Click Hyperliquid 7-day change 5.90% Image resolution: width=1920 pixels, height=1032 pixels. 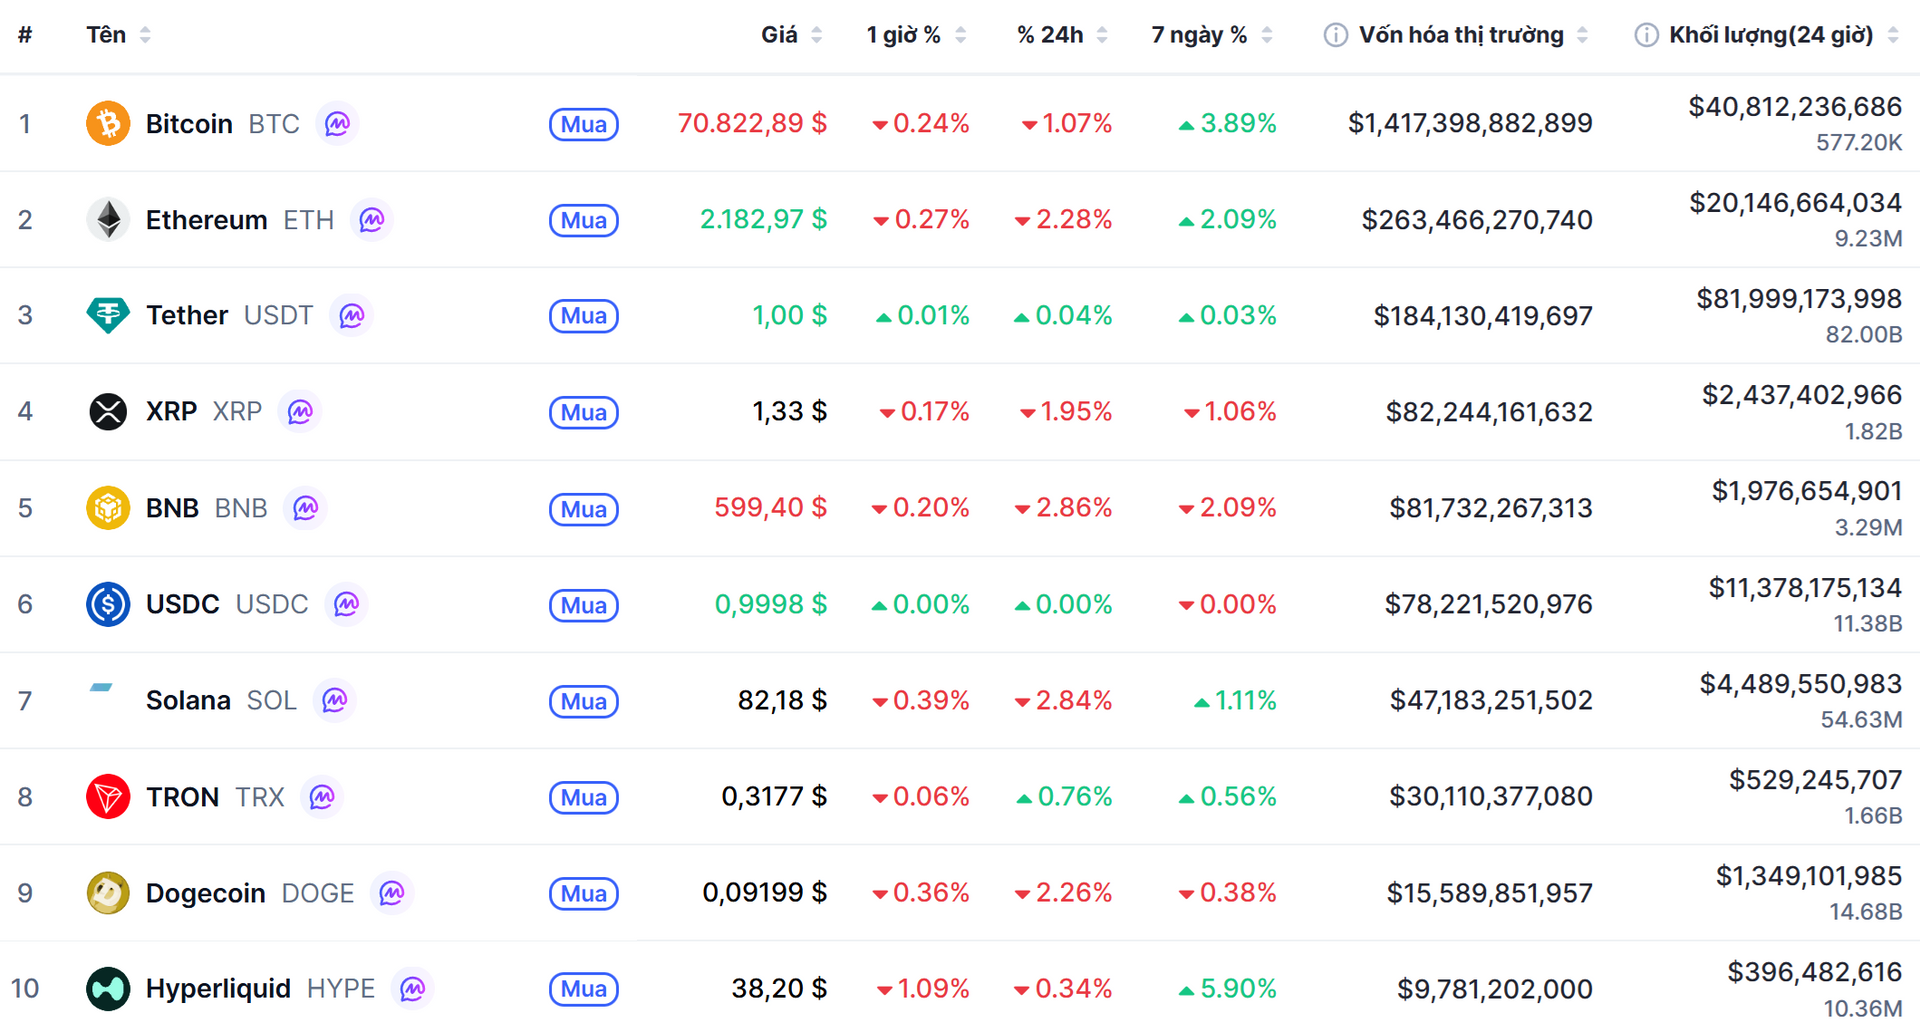click(x=1228, y=989)
